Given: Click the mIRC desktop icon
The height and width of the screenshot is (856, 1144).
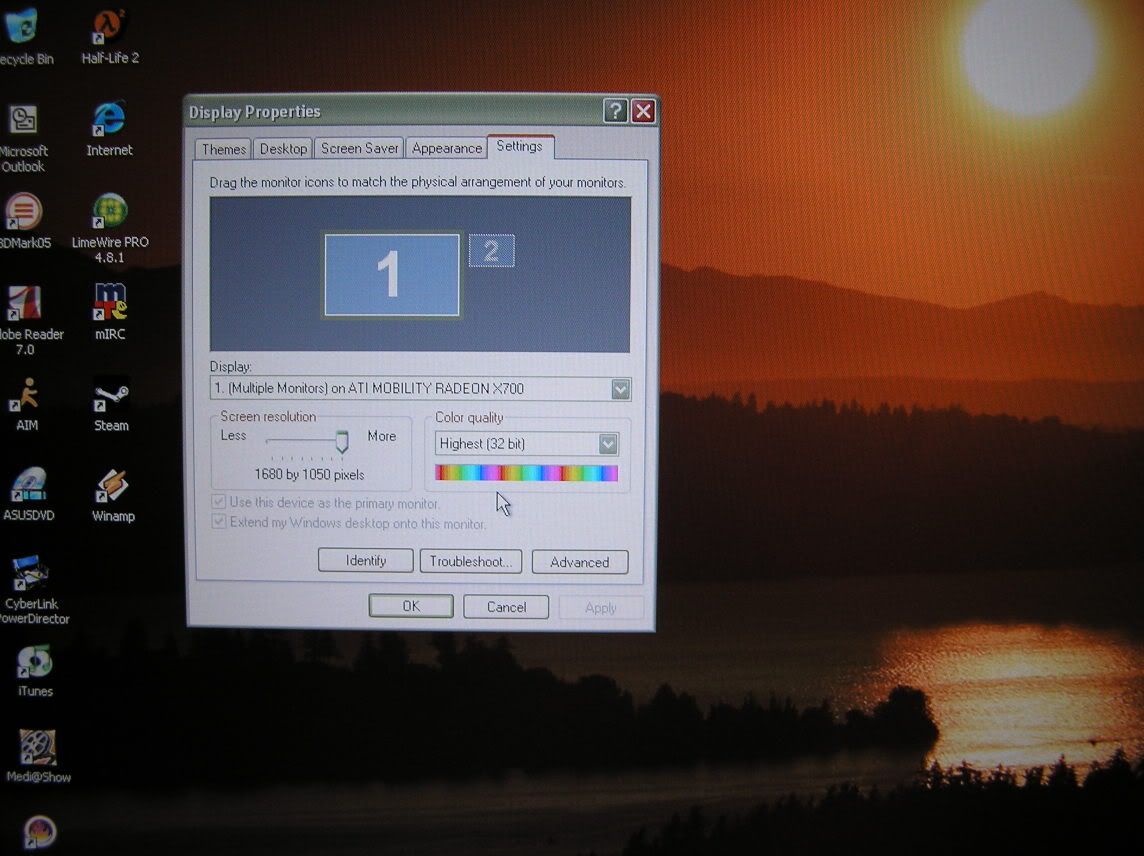Looking at the screenshot, I should [110, 304].
